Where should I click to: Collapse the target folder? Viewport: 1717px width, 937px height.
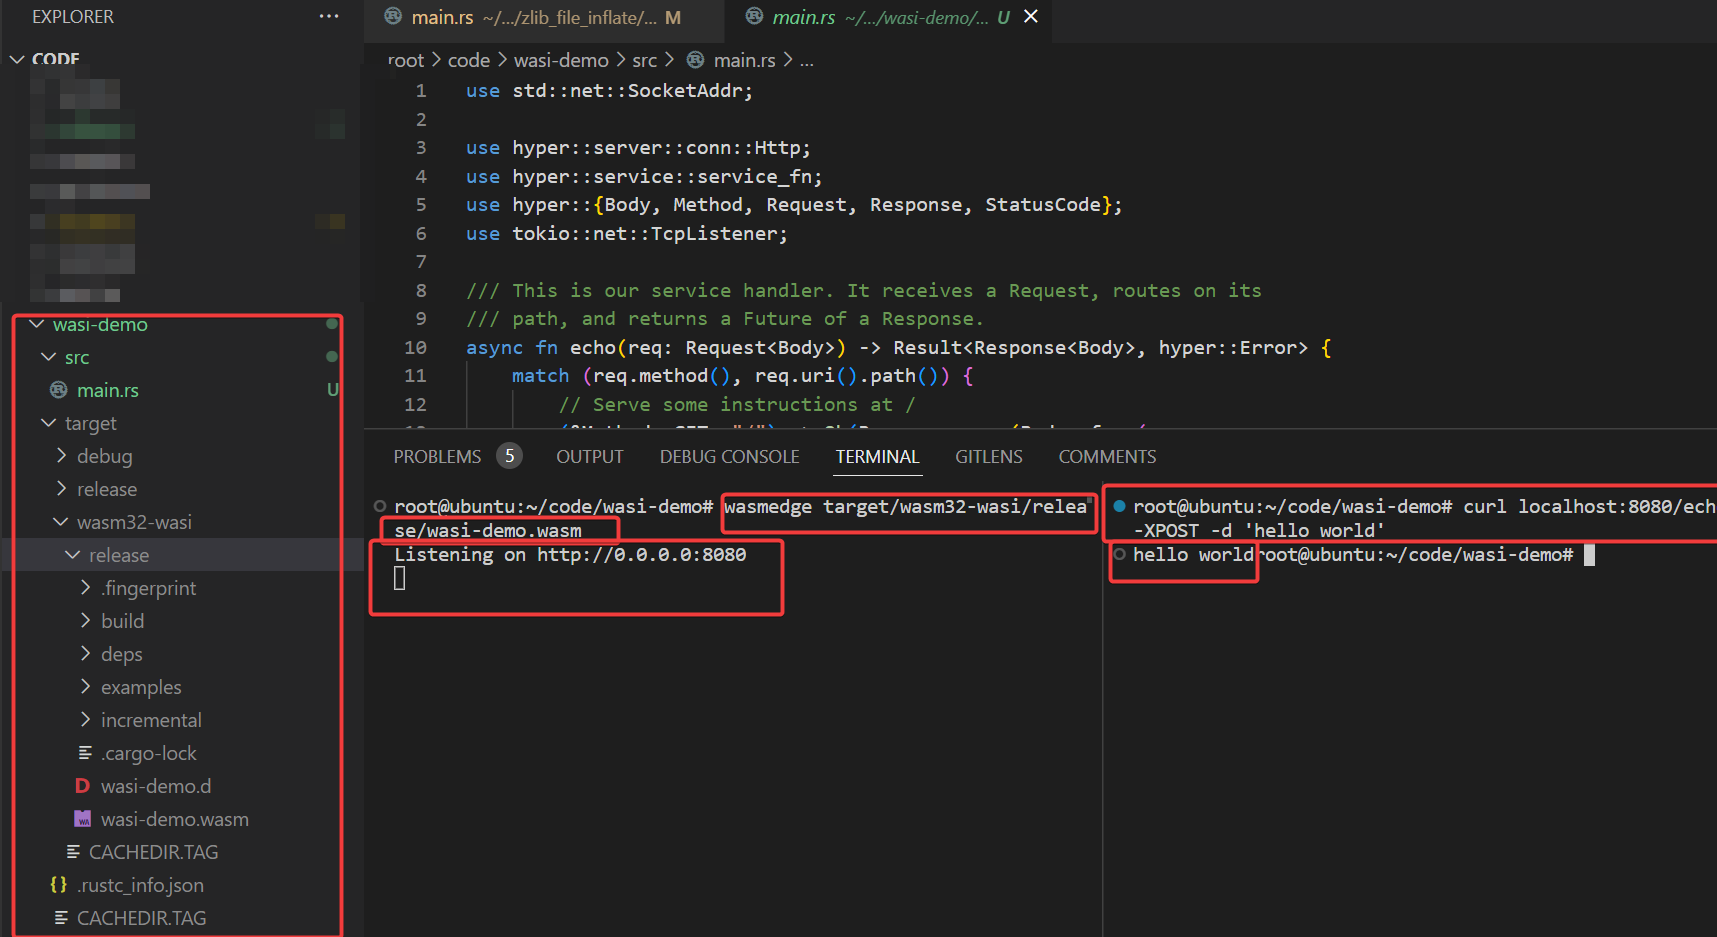(x=49, y=423)
